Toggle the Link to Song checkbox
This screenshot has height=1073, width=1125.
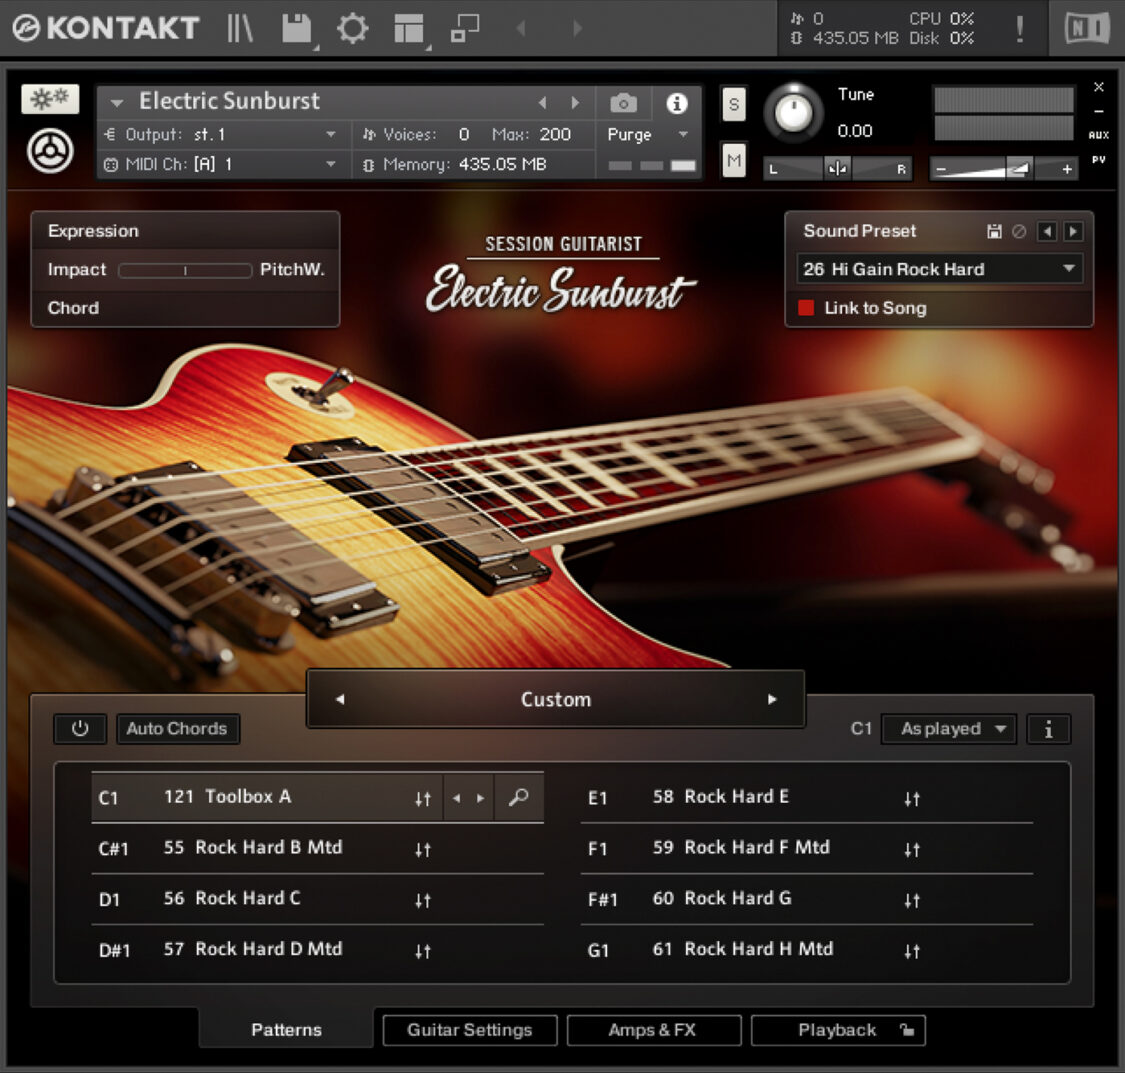(806, 308)
